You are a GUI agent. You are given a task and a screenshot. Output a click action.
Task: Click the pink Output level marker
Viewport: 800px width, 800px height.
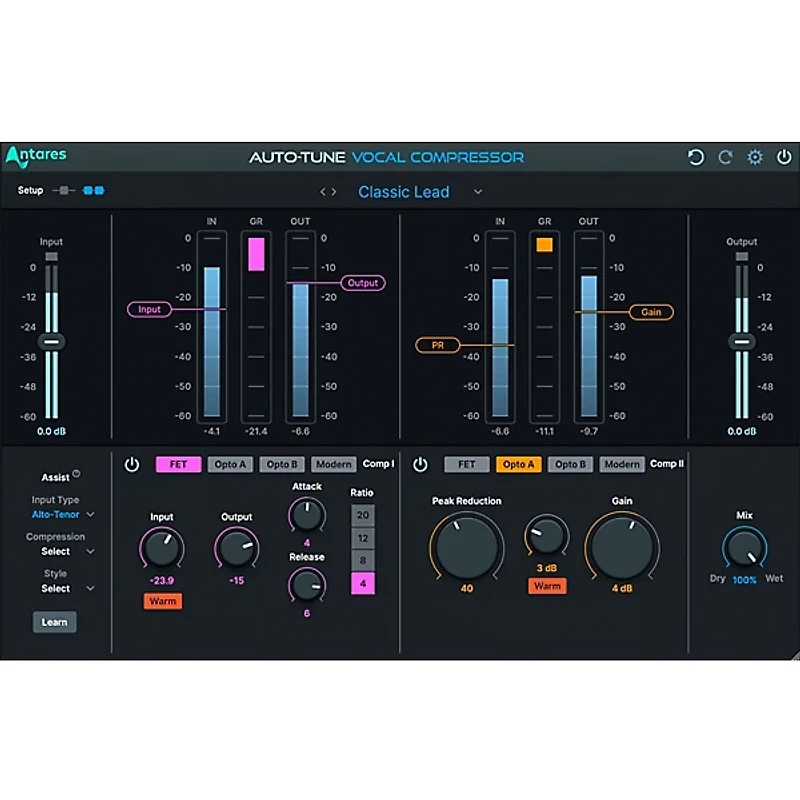pos(363,283)
